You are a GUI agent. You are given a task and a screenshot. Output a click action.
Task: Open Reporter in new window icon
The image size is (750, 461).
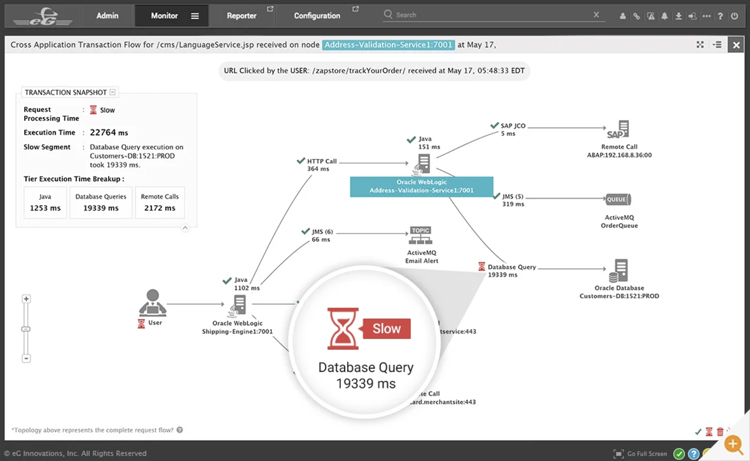tap(270, 9)
